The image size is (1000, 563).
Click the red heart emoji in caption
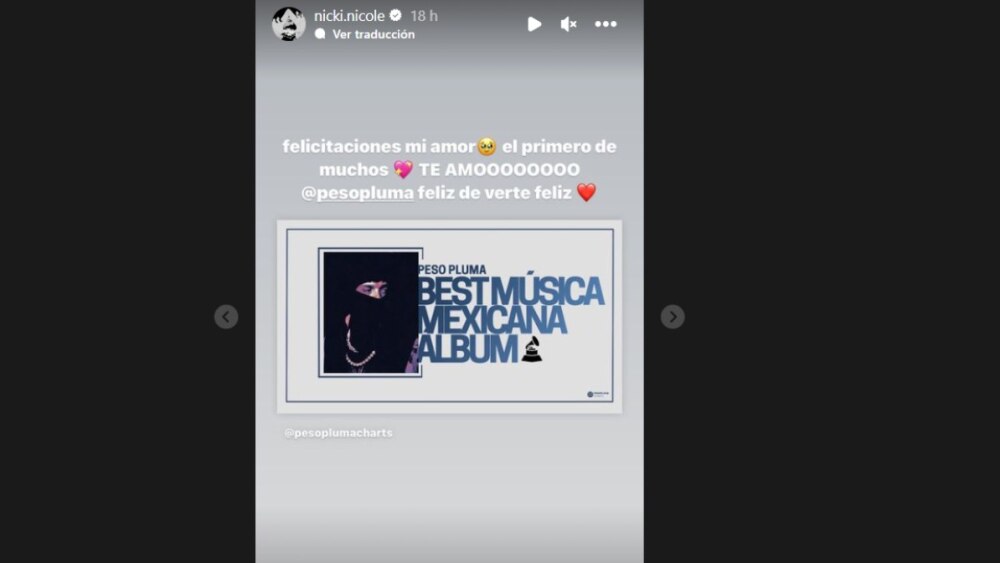tap(586, 192)
